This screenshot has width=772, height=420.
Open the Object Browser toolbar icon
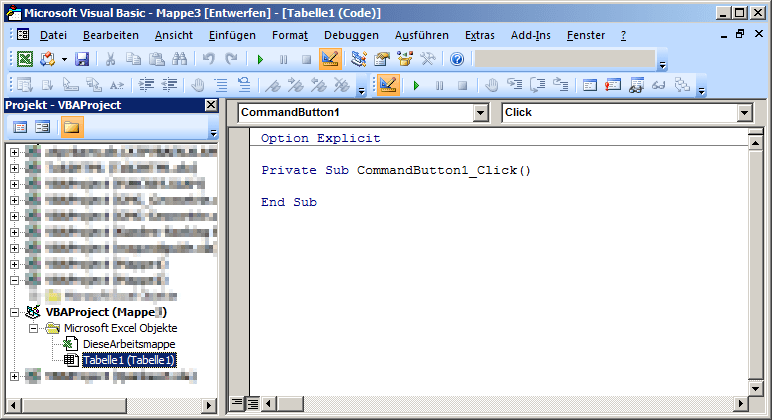pos(405,60)
